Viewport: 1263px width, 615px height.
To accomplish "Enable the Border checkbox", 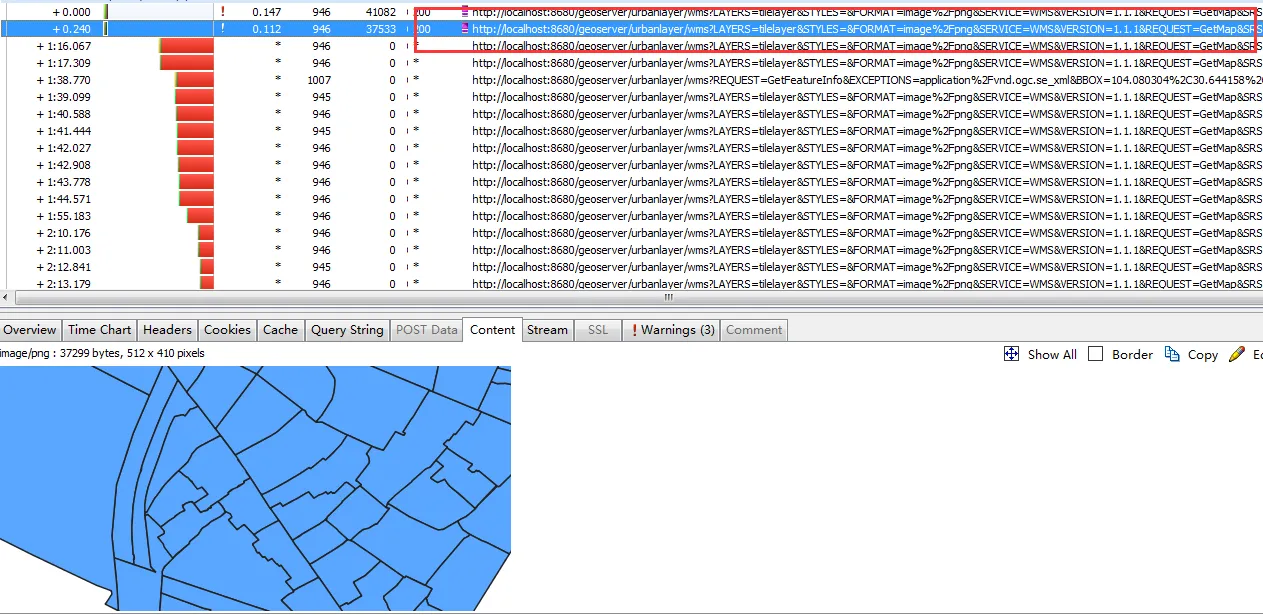I will [1096, 354].
